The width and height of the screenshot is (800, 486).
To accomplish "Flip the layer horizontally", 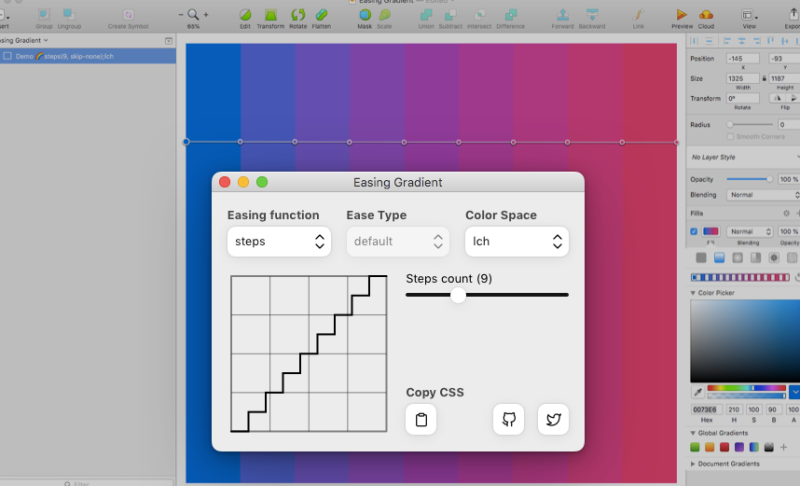I will (777, 98).
